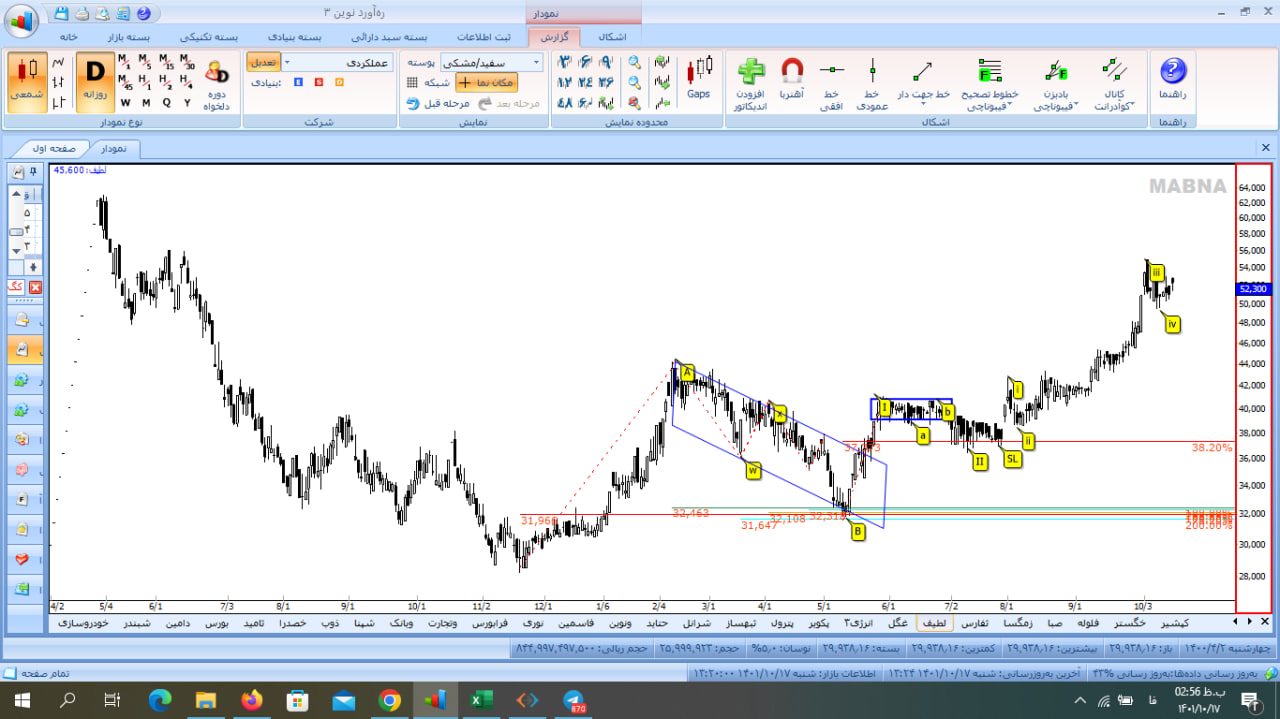Click the print preview icon in quick access toolbar
1280x719 pixels.
pyautogui.click(x=102, y=14)
